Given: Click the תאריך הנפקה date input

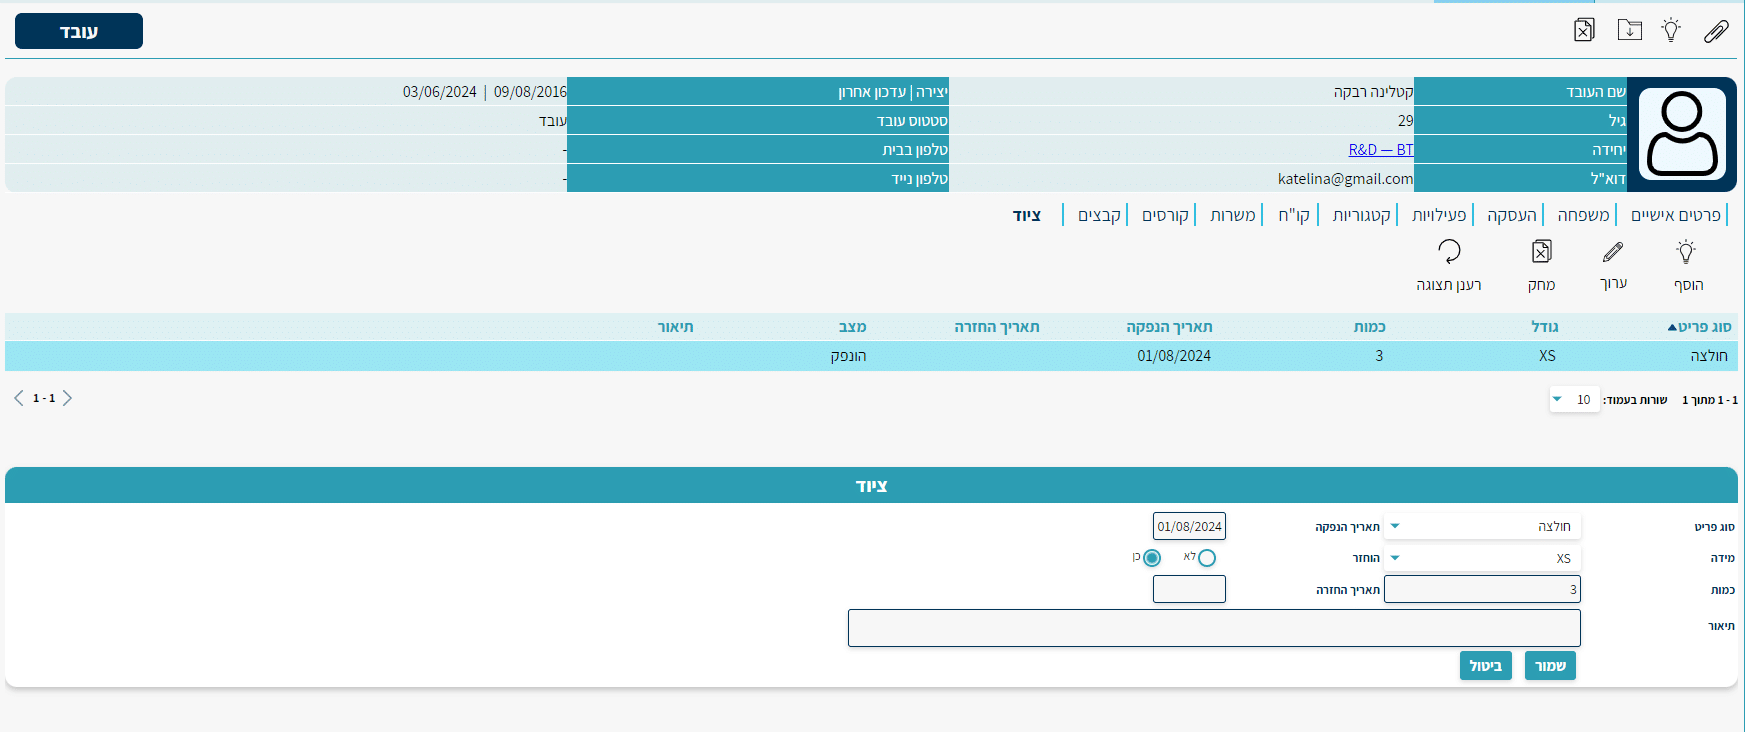Looking at the screenshot, I should tap(1189, 526).
